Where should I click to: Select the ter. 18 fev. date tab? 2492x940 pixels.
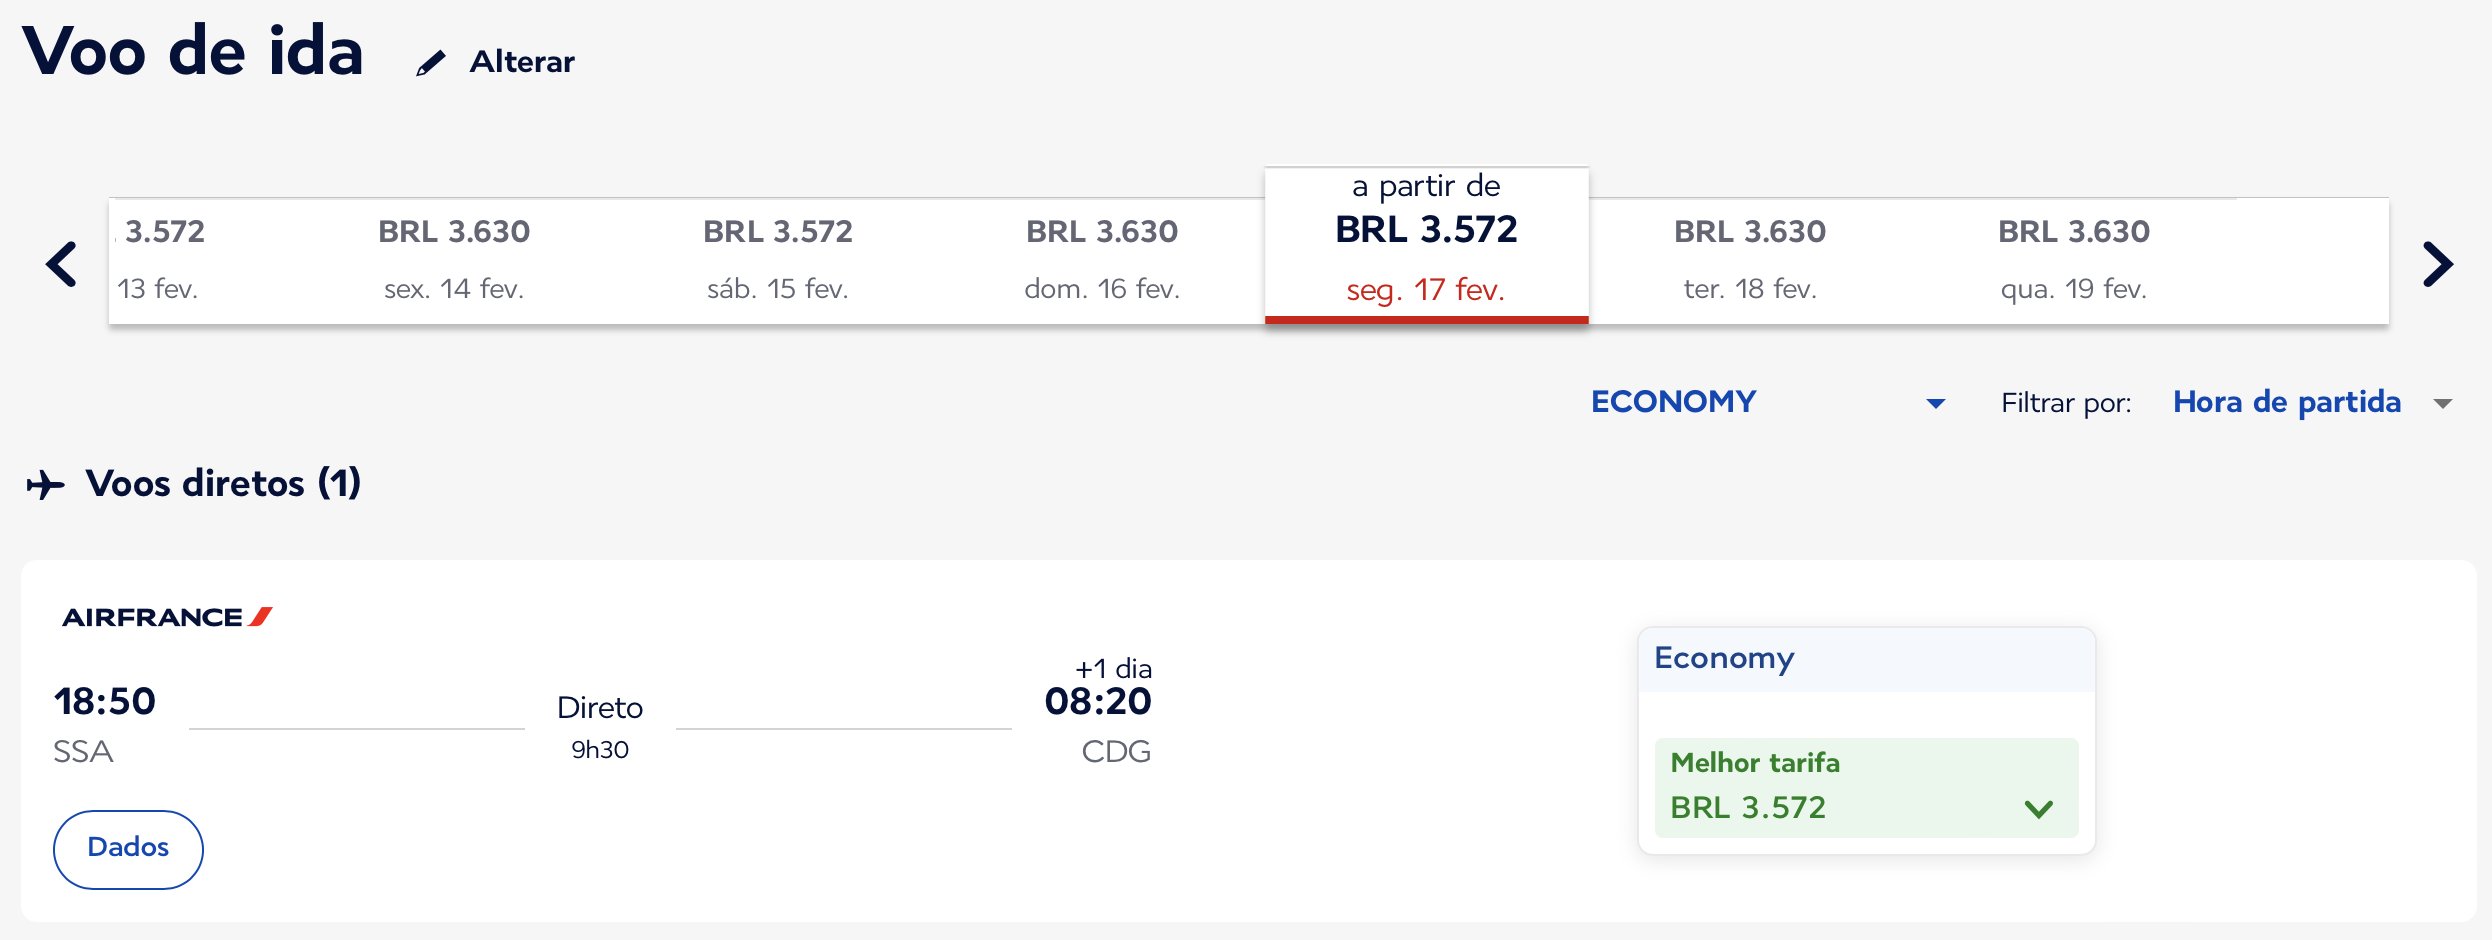(1750, 261)
